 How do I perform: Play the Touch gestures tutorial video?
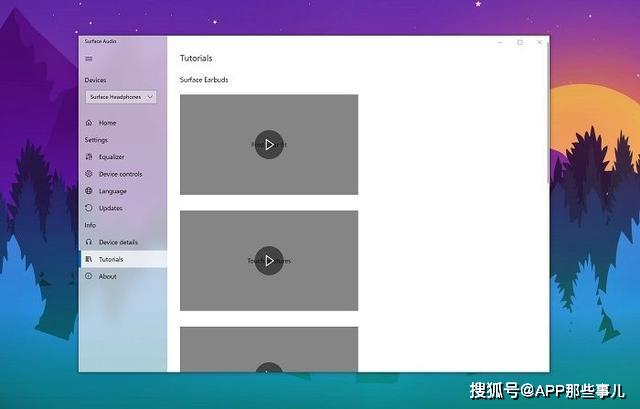pyautogui.click(x=269, y=260)
